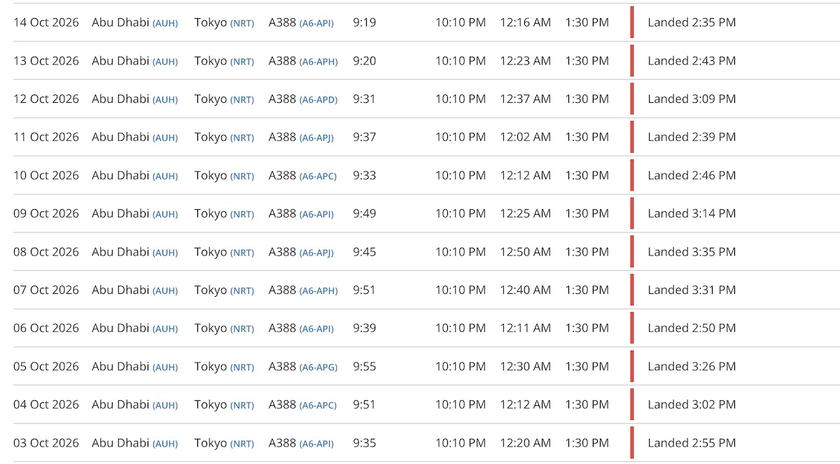Click the Landed 3:26 PM status

click(x=692, y=366)
